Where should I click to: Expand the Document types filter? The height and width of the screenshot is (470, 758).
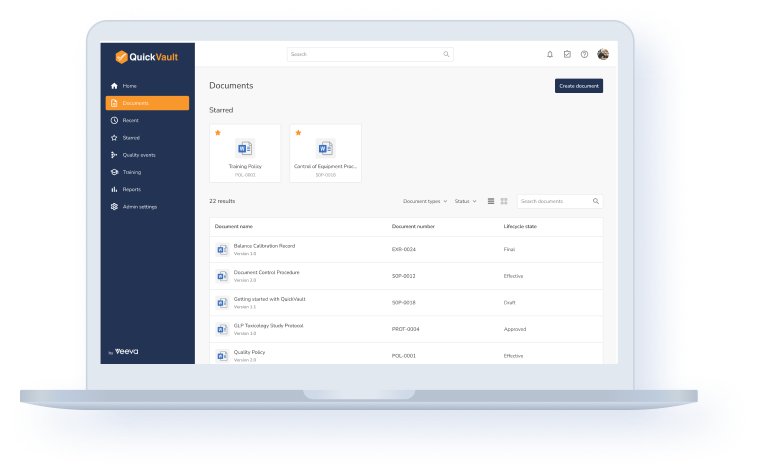(425, 201)
